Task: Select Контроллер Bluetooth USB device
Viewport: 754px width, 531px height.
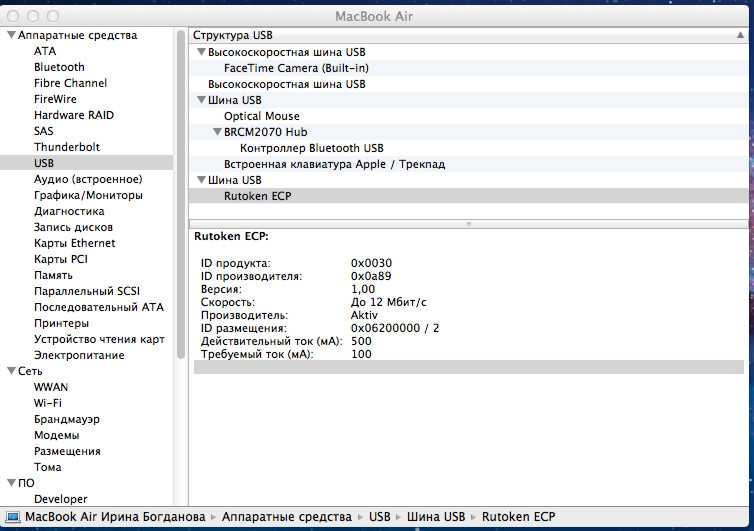Action: pos(311,148)
